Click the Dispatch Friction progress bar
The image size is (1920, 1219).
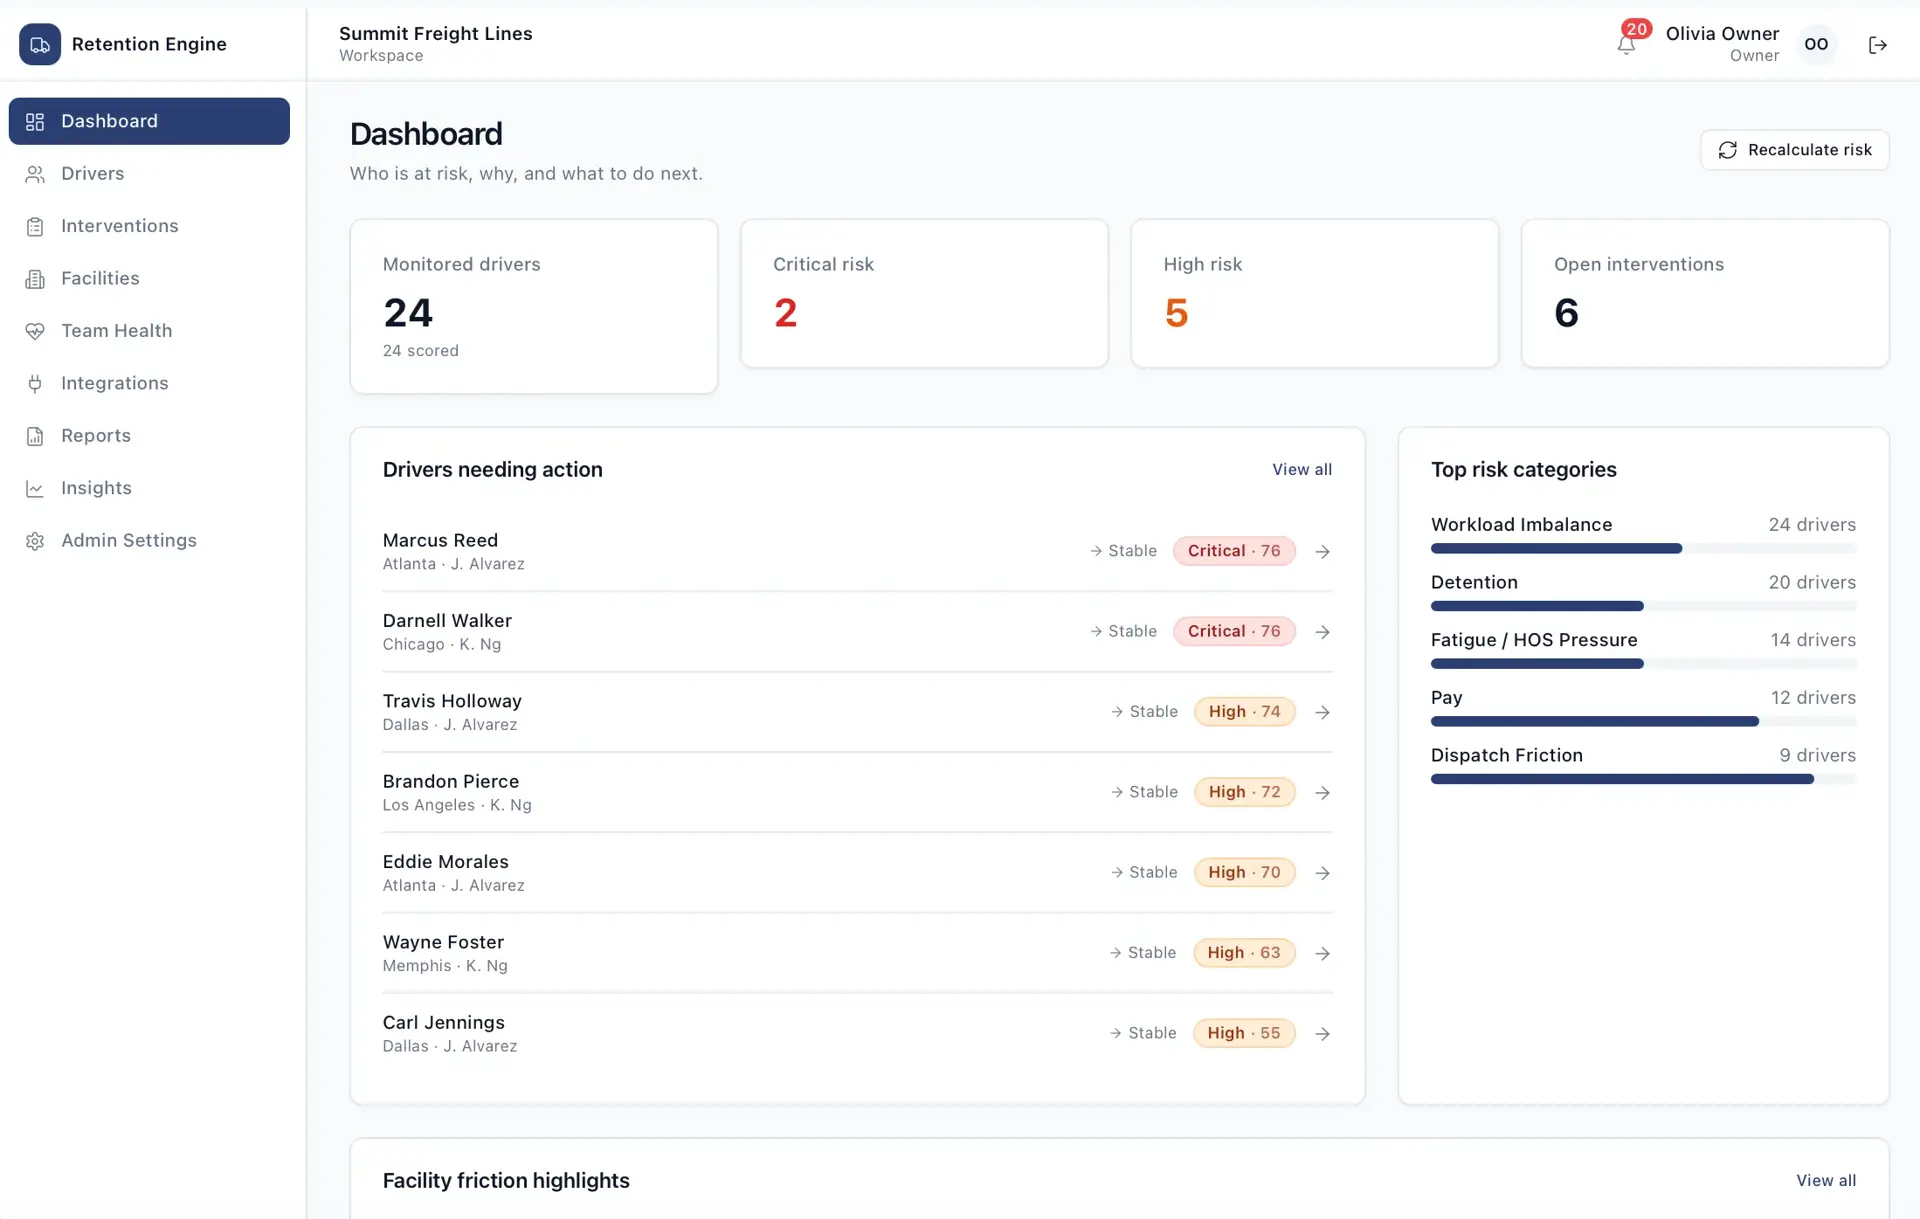click(1643, 779)
